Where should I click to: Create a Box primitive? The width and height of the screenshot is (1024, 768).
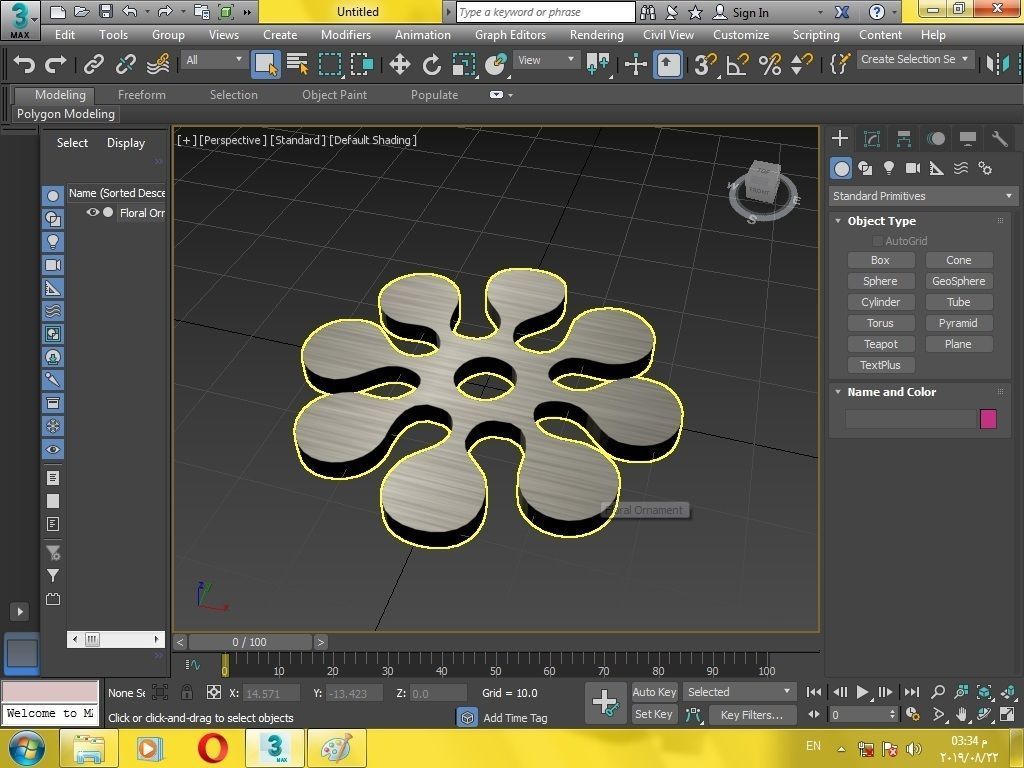880,260
